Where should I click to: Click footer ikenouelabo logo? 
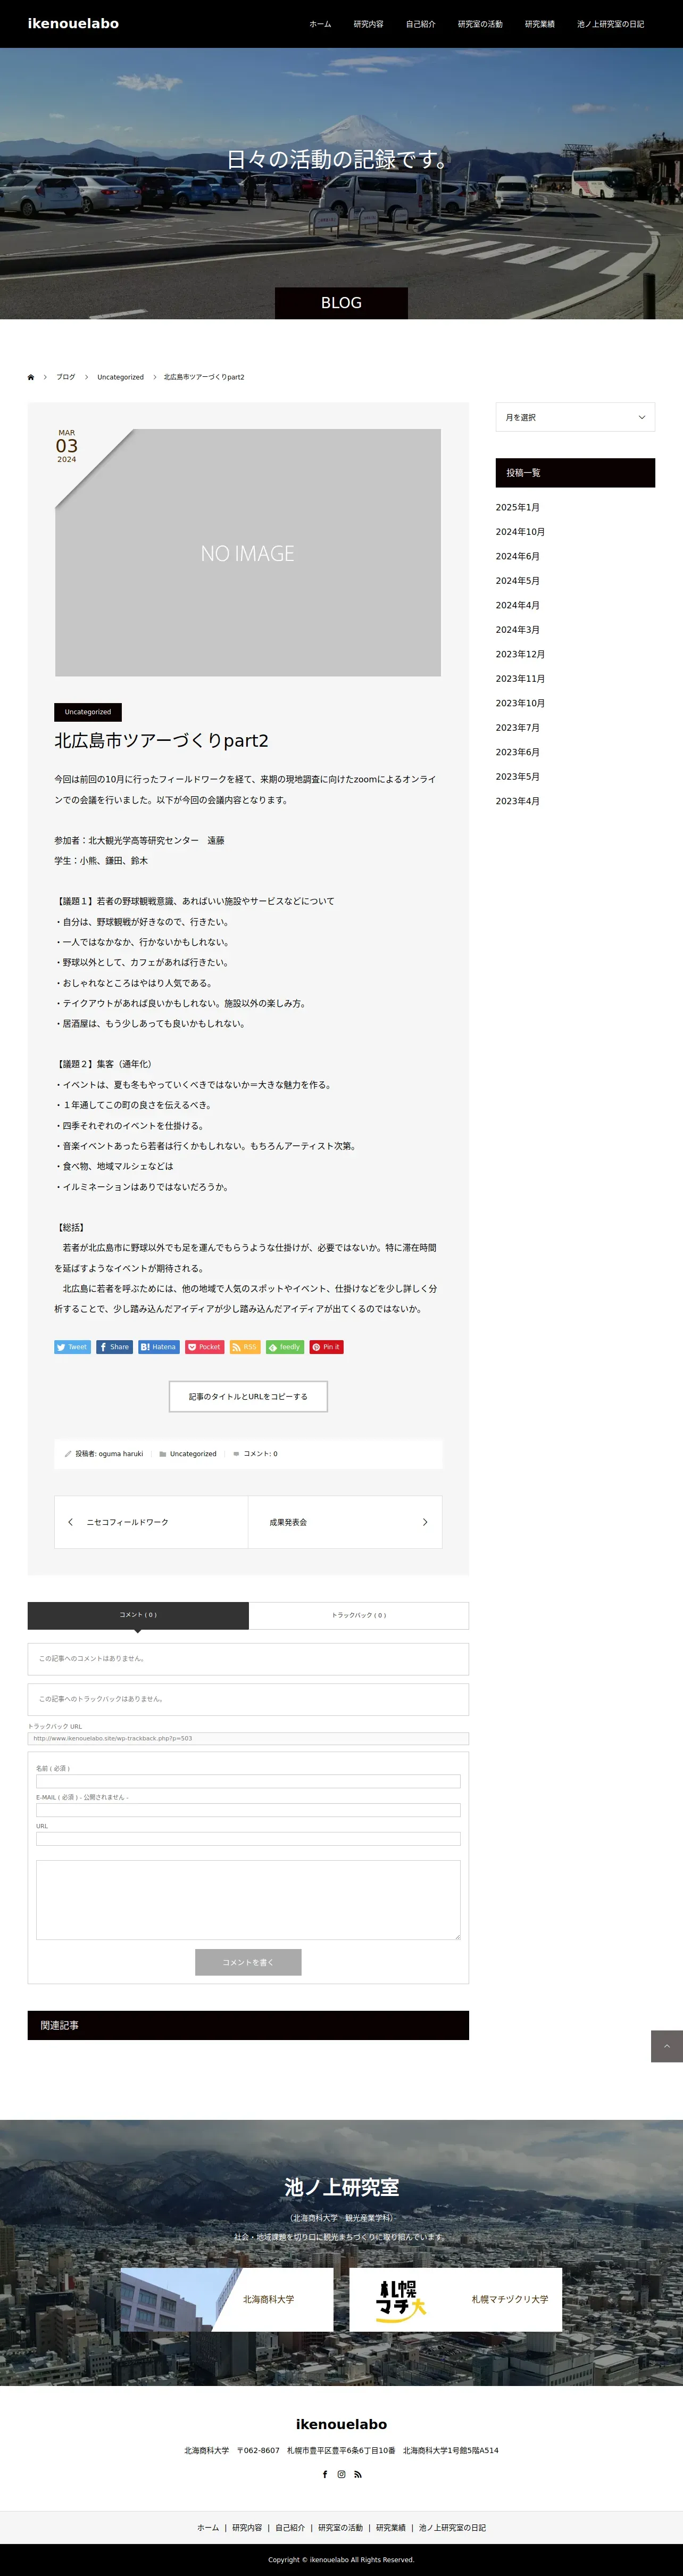[341, 2424]
